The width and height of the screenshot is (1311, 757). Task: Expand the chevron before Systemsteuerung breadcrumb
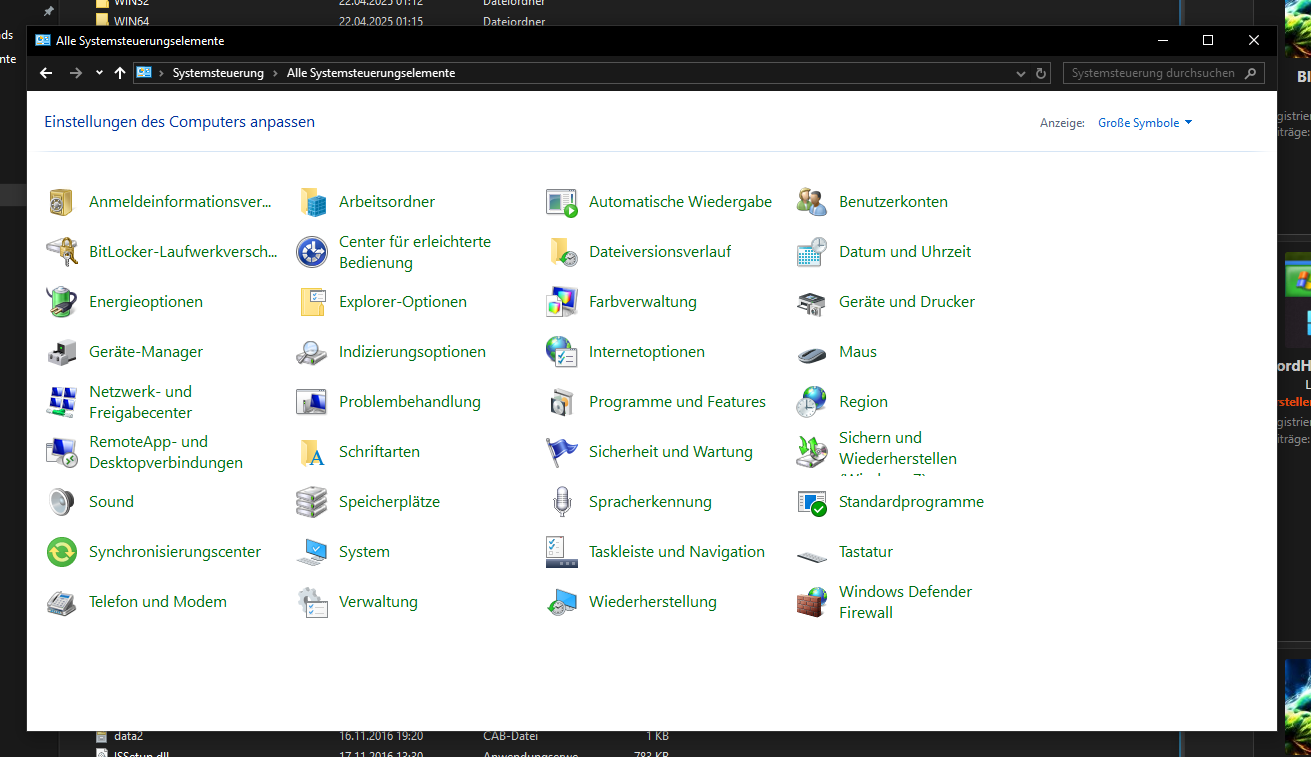coord(161,73)
